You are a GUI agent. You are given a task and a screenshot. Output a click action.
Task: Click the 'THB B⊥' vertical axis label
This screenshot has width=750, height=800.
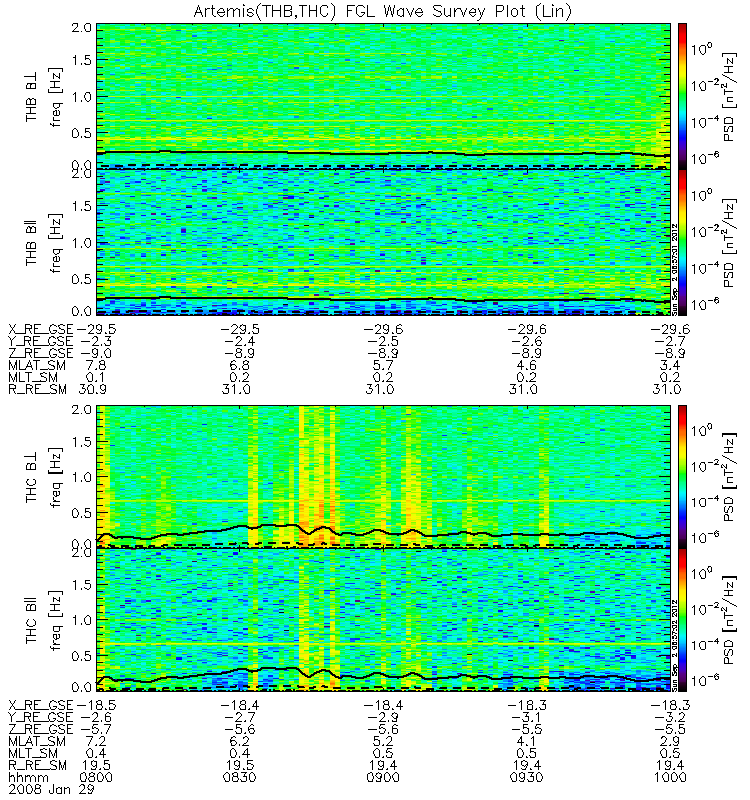[32, 99]
